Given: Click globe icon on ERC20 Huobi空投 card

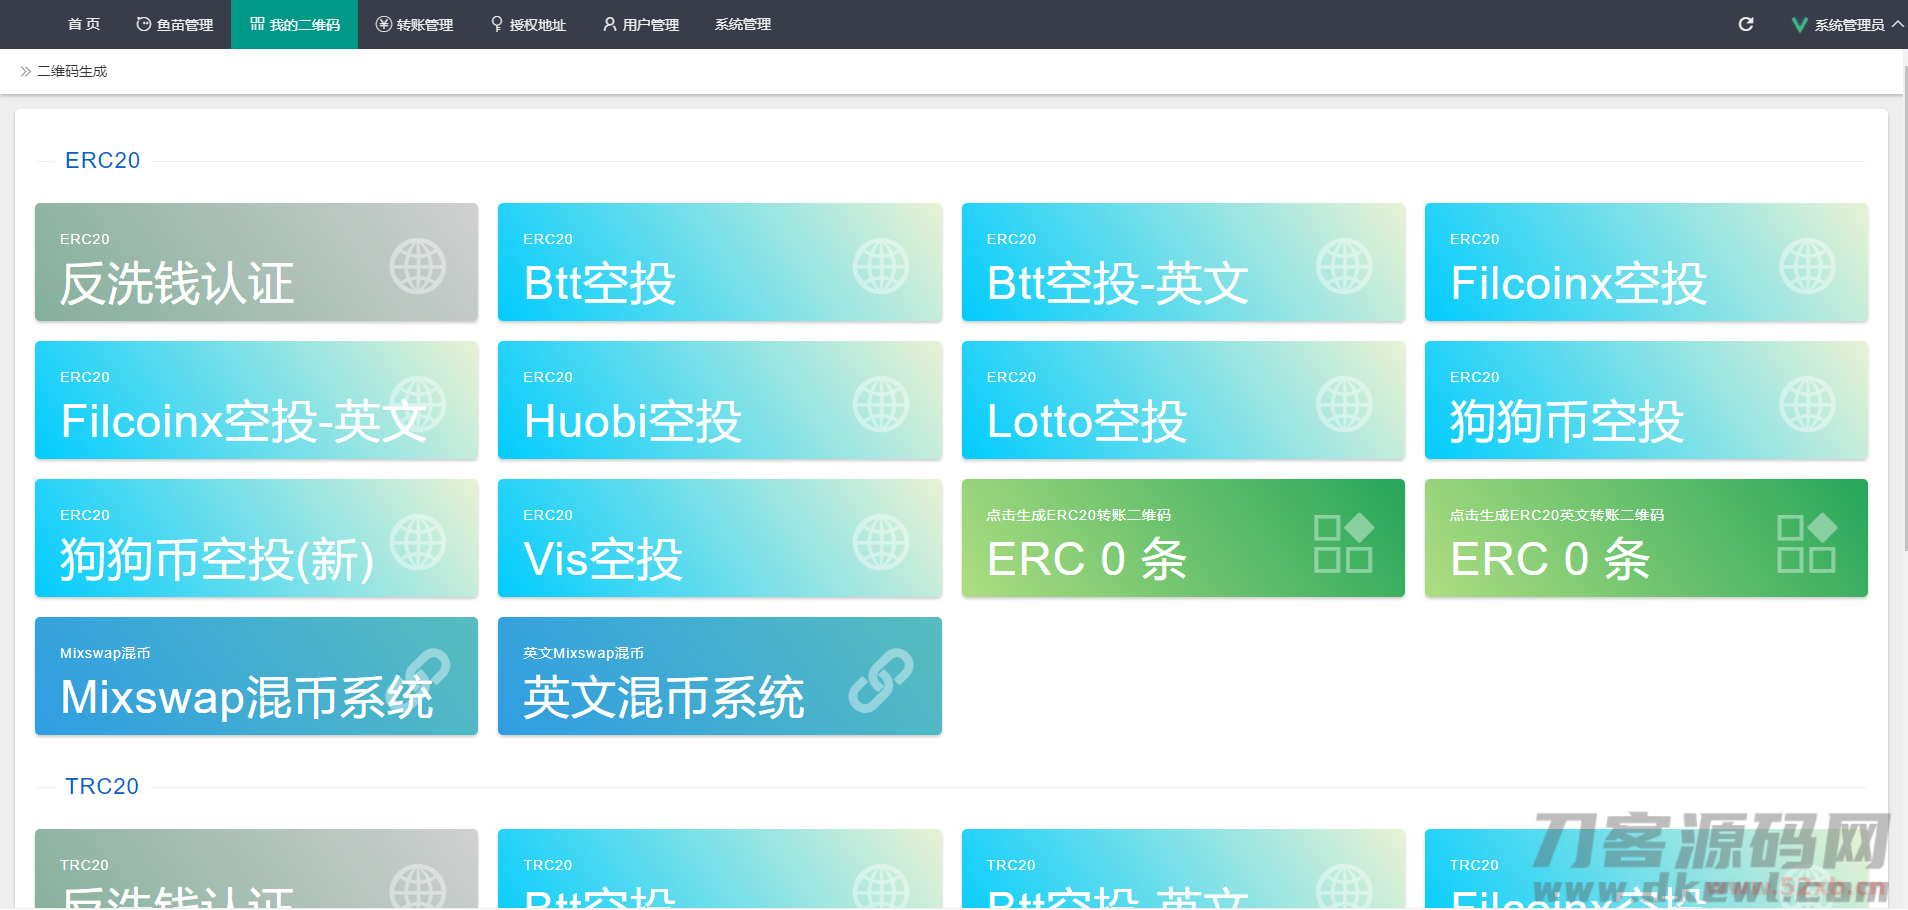Looking at the screenshot, I should pyautogui.click(x=880, y=404).
